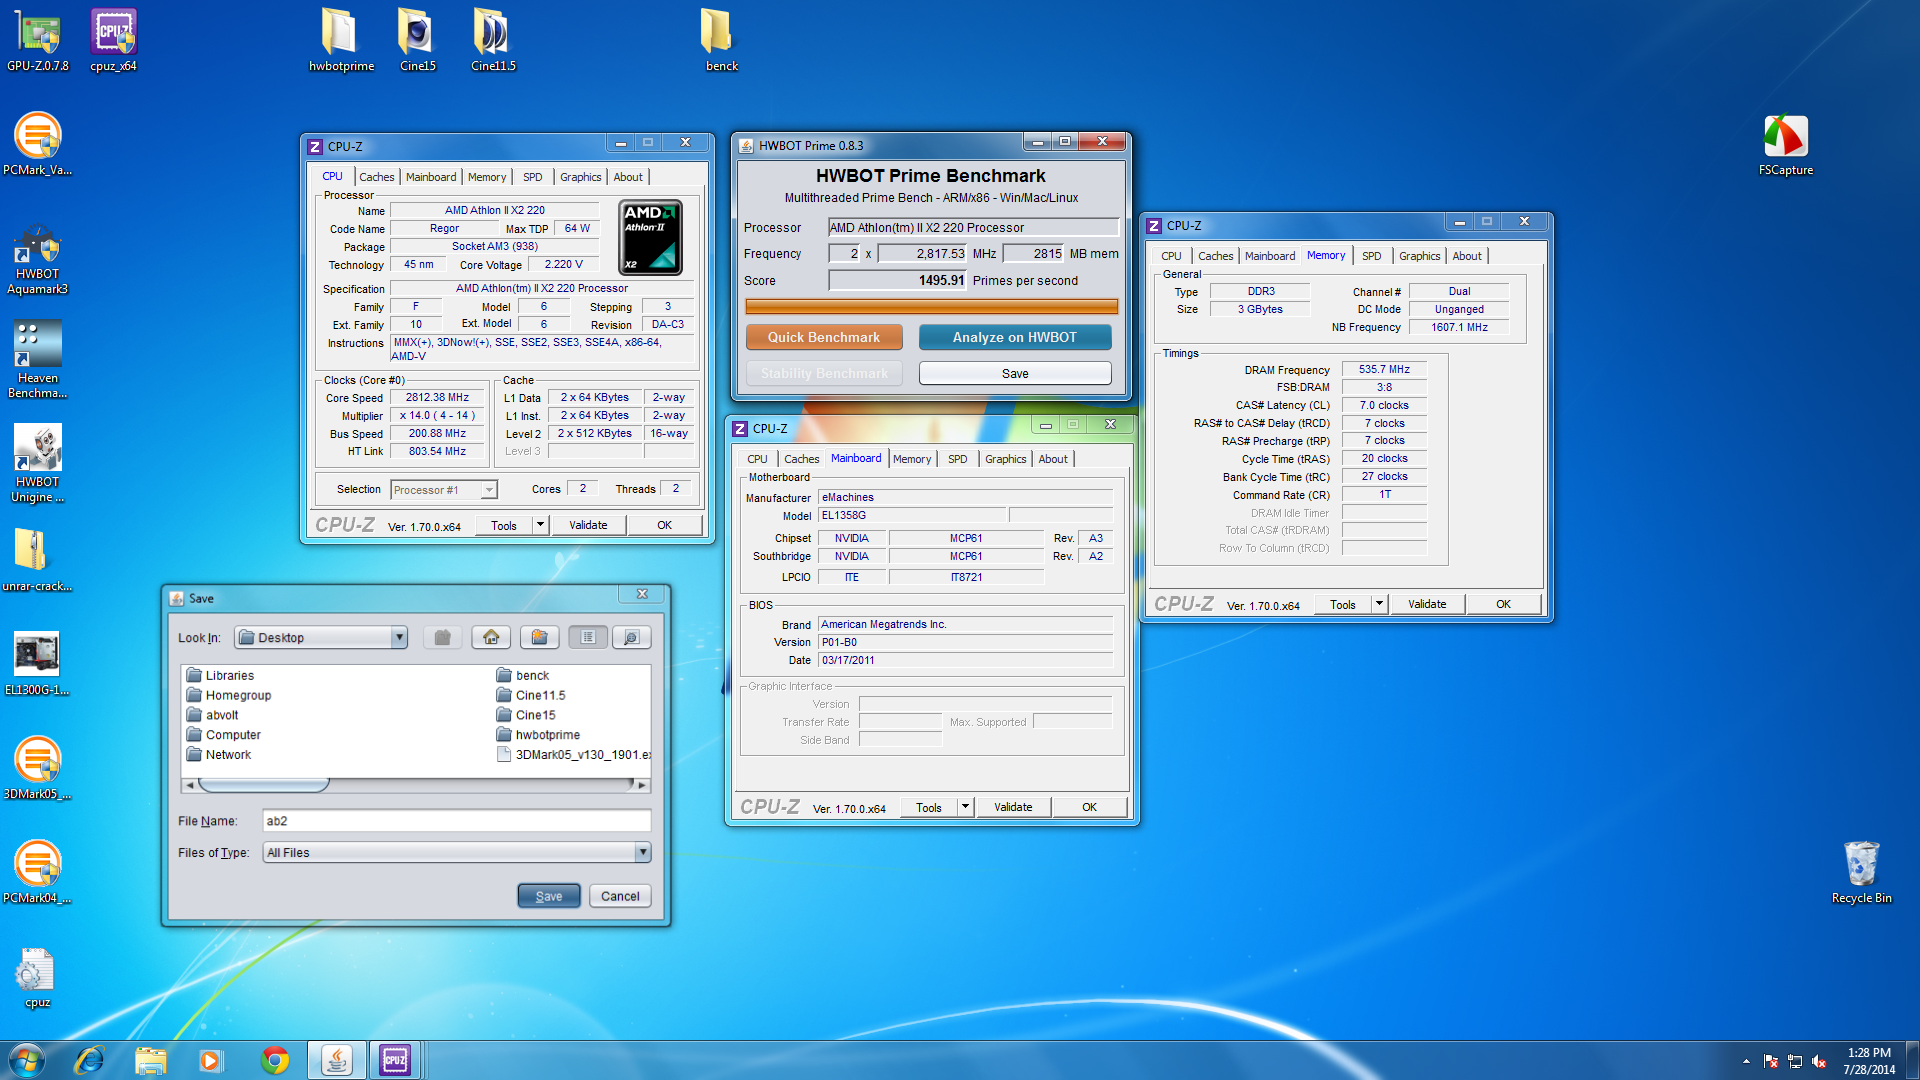Go up one level in Save dialog

tap(443, 637)
